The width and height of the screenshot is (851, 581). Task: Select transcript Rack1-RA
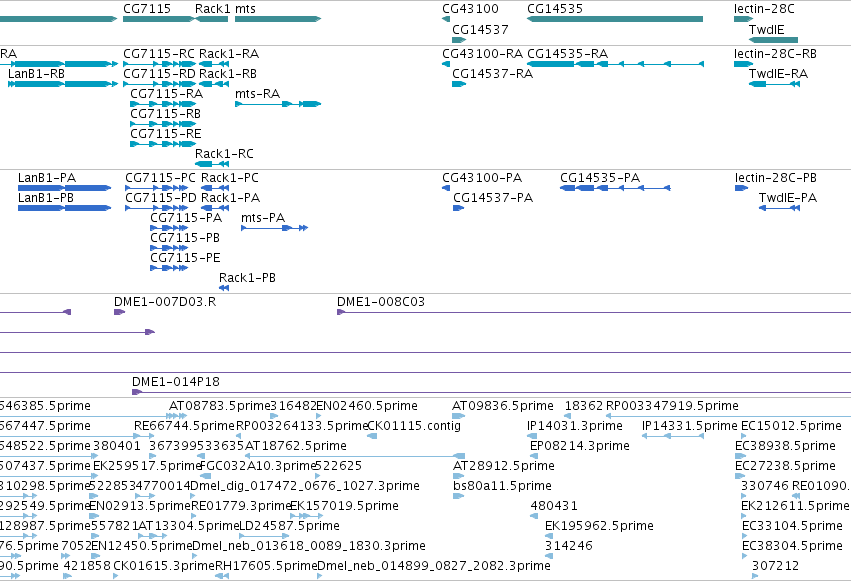(x=229, y=54)
